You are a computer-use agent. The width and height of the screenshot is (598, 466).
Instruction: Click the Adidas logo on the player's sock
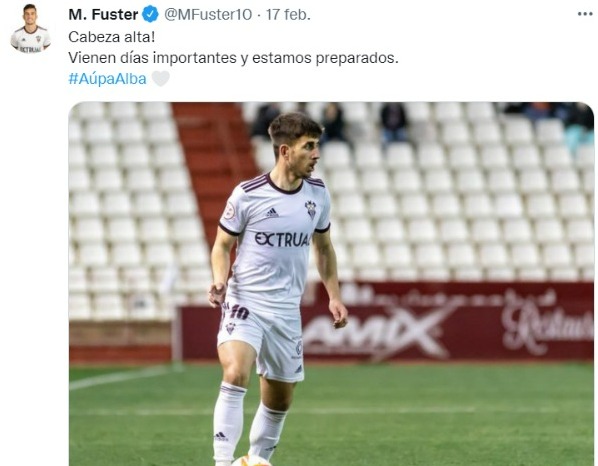pos(220,436)
